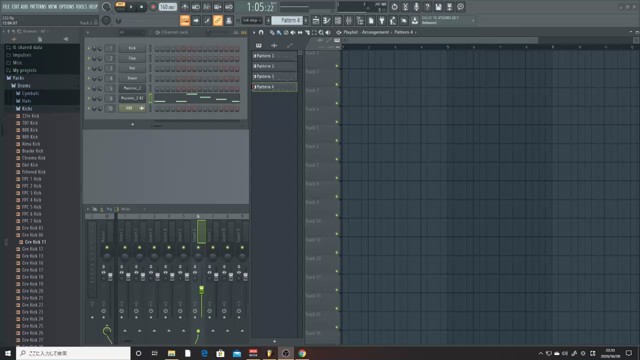Click the question mark help icon

(427, 7)
